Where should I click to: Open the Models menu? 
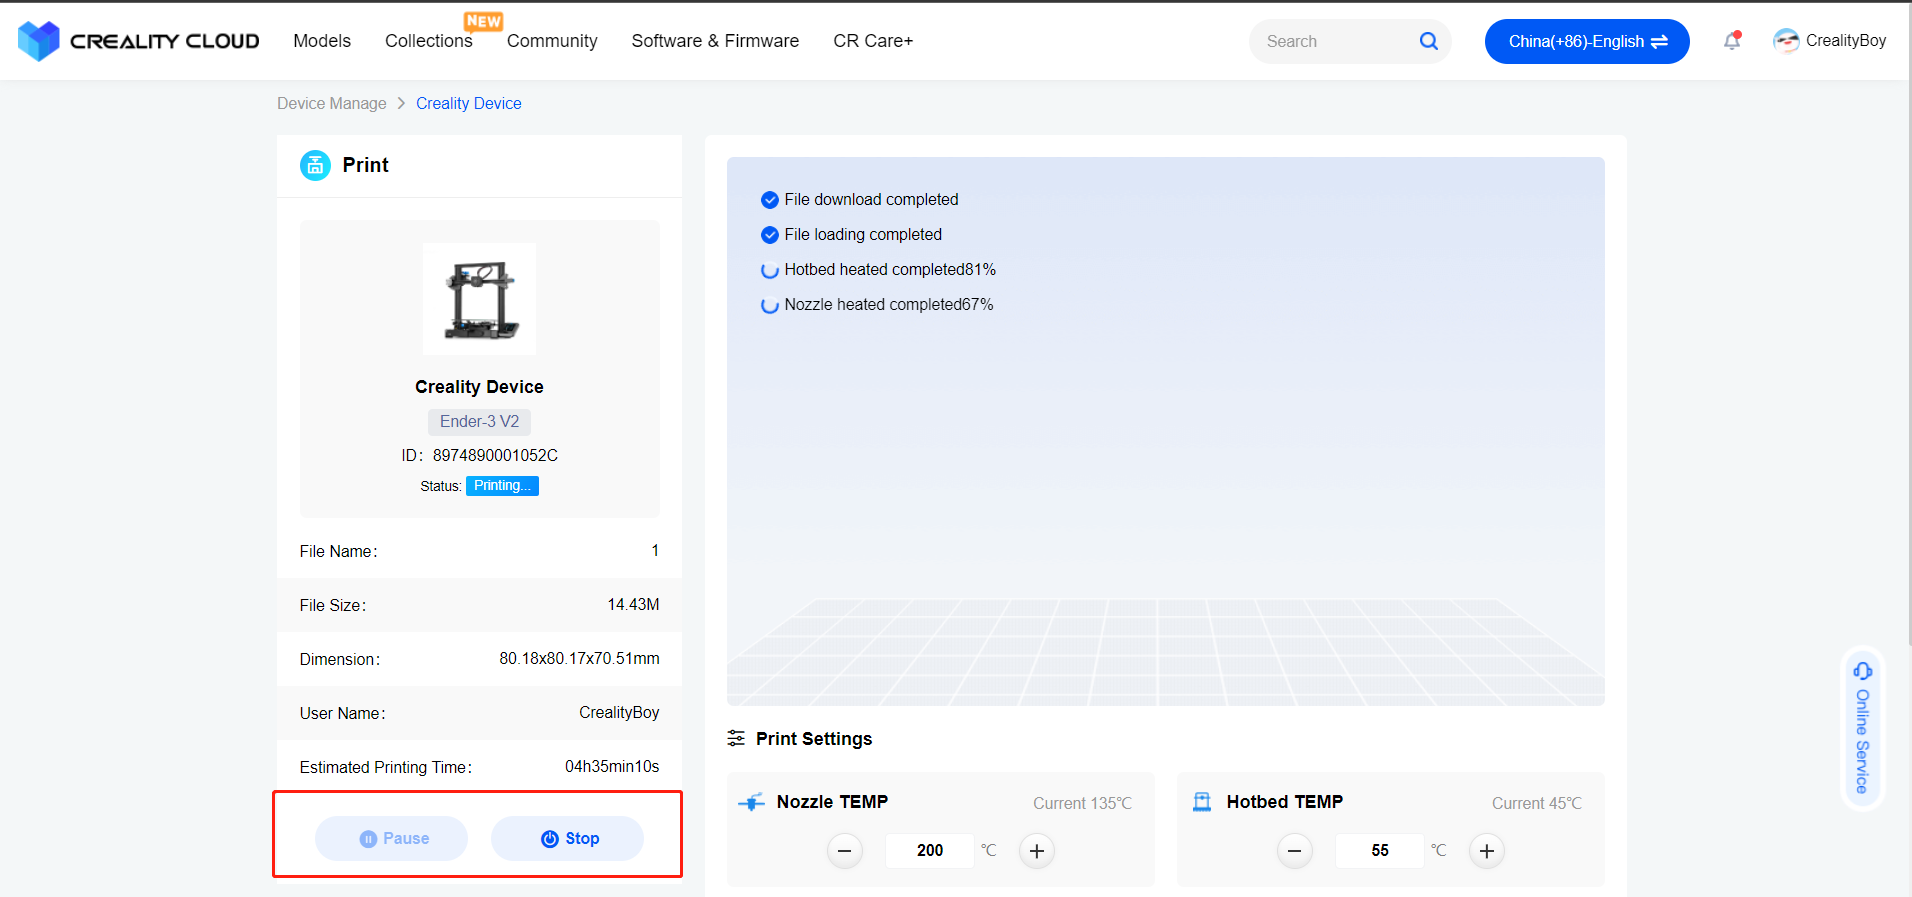(x=322, y=41)
